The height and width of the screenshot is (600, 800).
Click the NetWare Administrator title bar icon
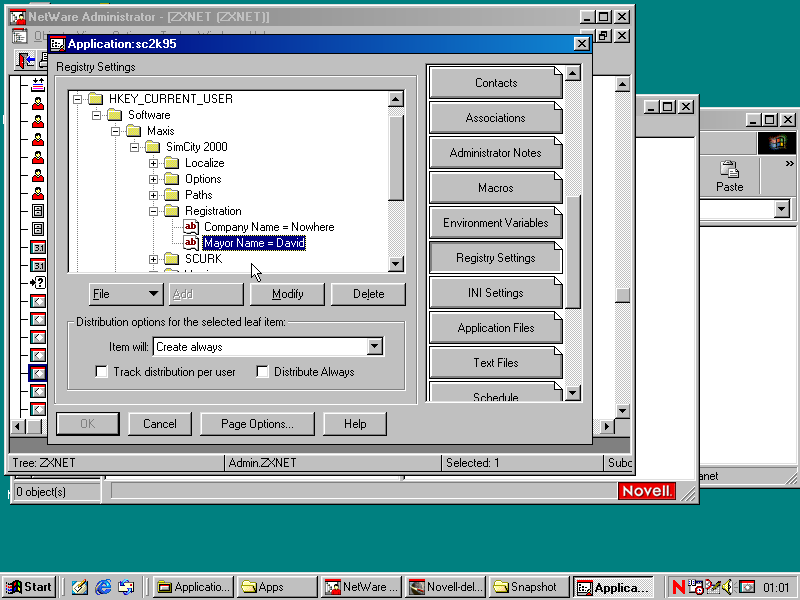coord(18,17)
